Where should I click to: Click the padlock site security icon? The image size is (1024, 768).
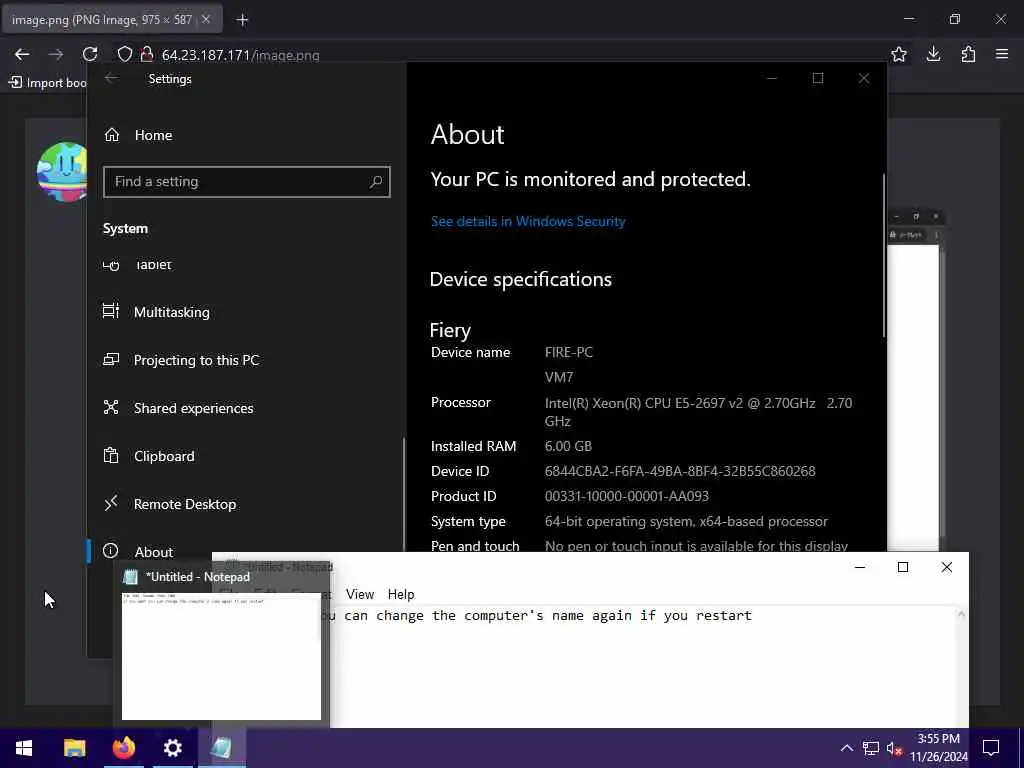[x=147, y=55]
